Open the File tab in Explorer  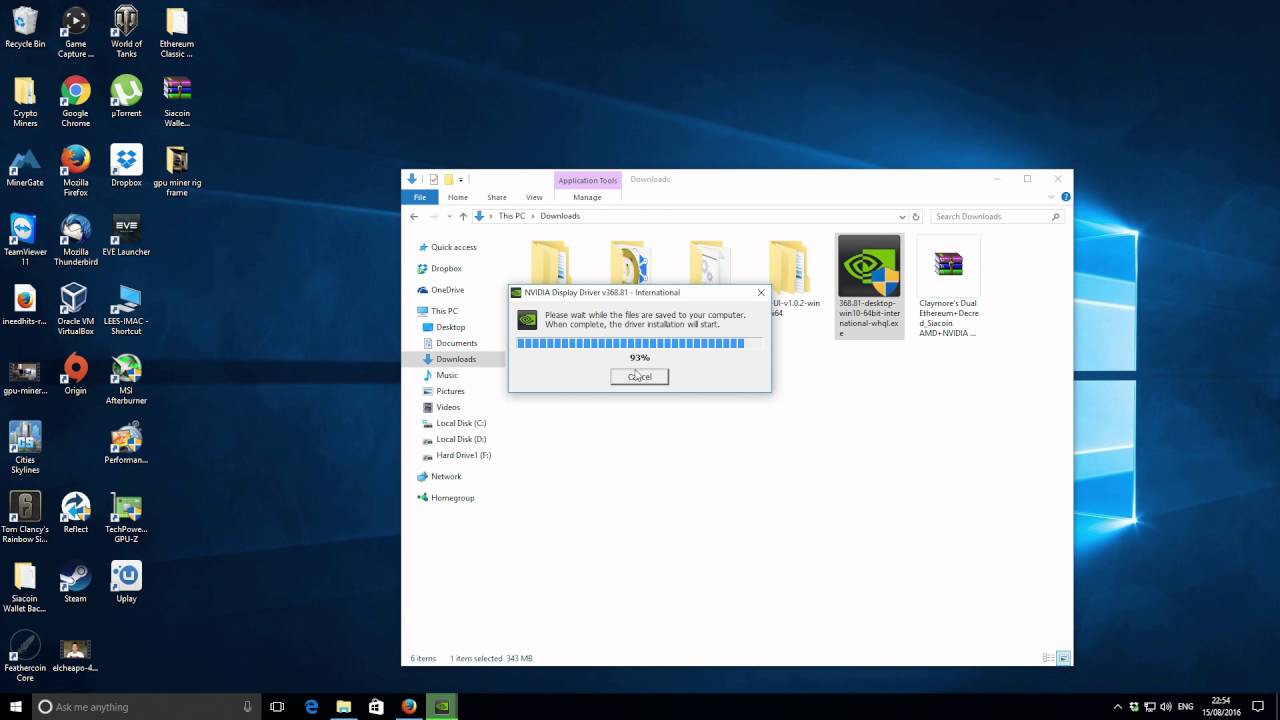tap(420, 197)
